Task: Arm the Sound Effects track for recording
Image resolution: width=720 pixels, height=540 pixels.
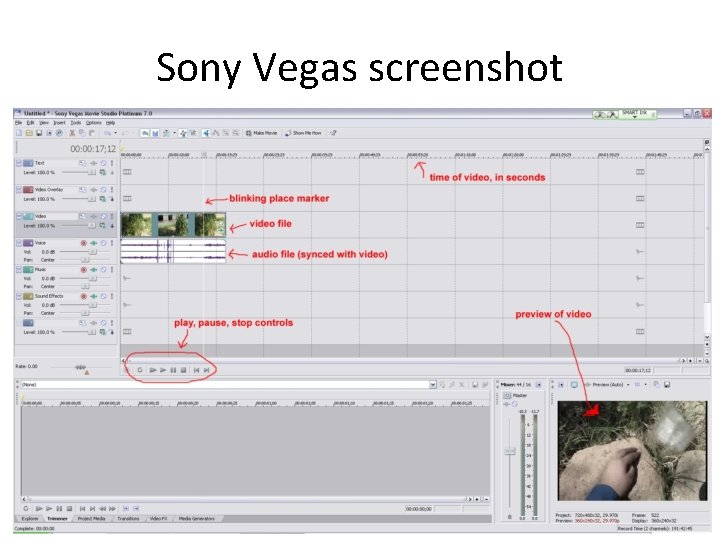Action: pyautogui.click(x=84, y=296)
